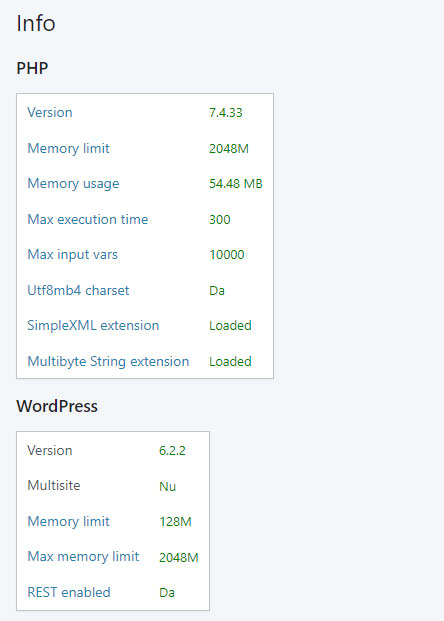Click the Info page title
444x621 pixels.
(x=36, y=23)
